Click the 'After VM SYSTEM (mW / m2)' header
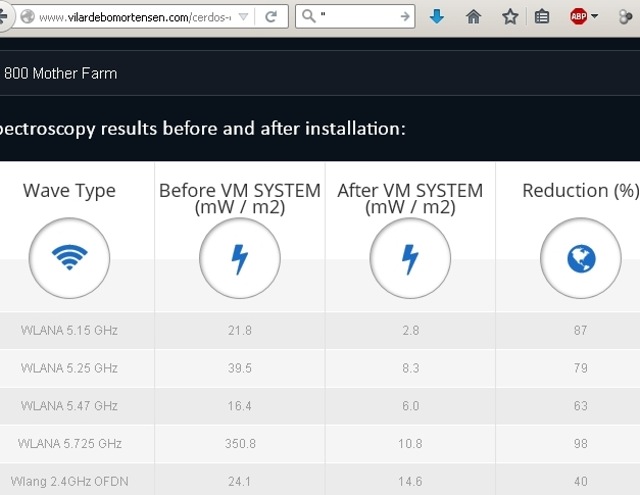The width and height of the screenshot is (640, 495). click(410, 199)
